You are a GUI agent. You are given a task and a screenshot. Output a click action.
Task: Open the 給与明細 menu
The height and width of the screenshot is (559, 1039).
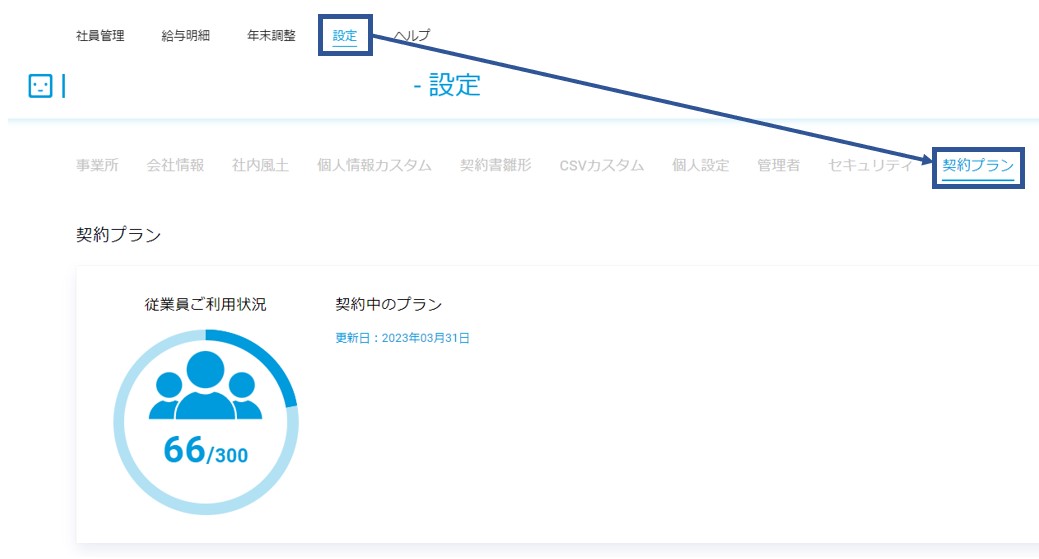pos(186,36)
